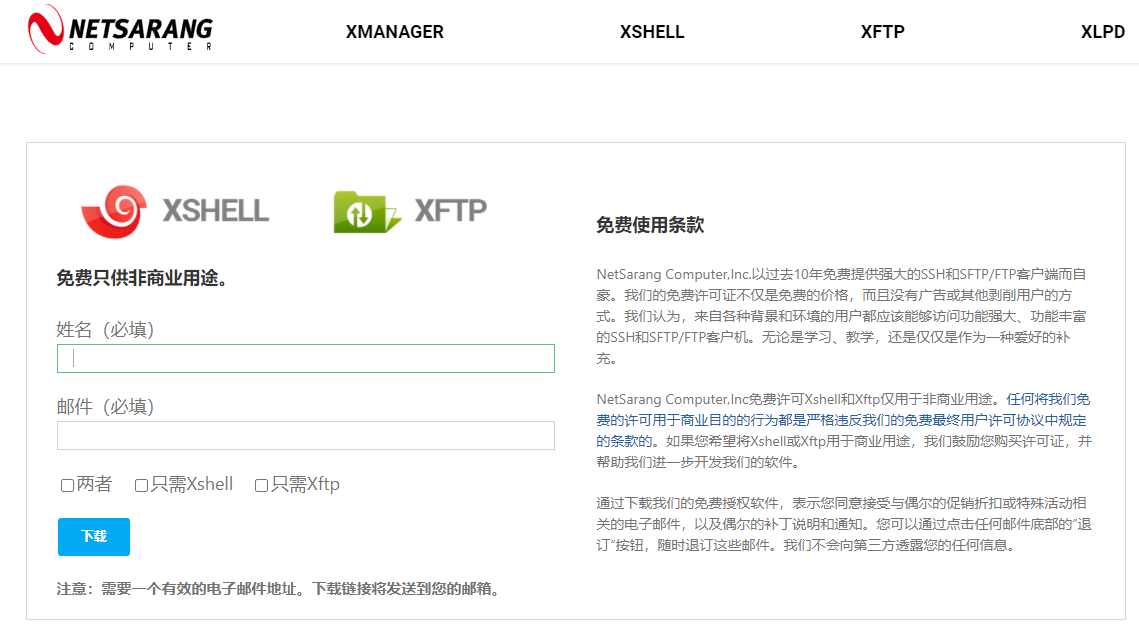Click the paragraph starting 通过下载我们的免费授权软件
This screenshot has width=1139, height=632.
coord(843,524)
